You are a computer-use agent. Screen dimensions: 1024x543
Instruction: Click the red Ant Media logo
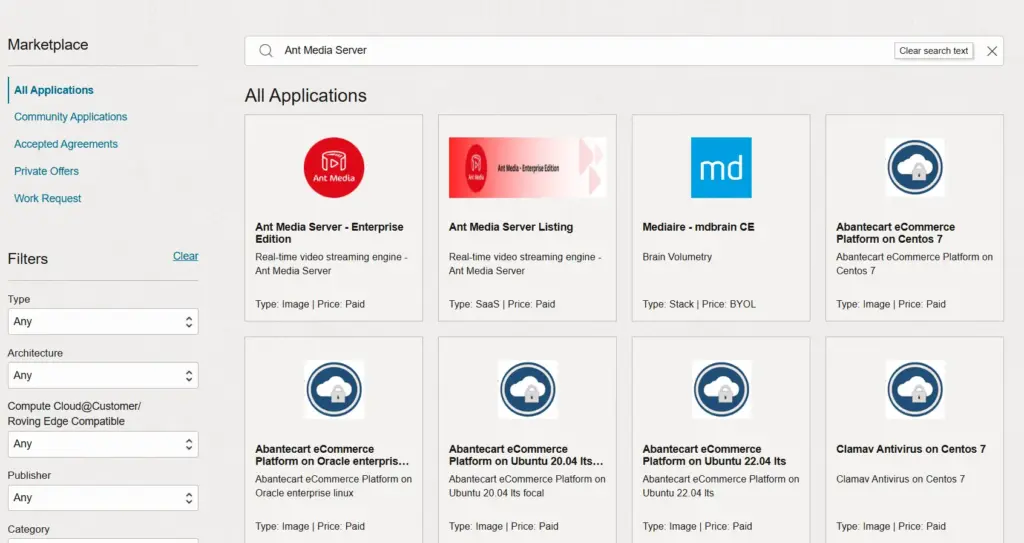pyautogui.click(x=334, y=167)
